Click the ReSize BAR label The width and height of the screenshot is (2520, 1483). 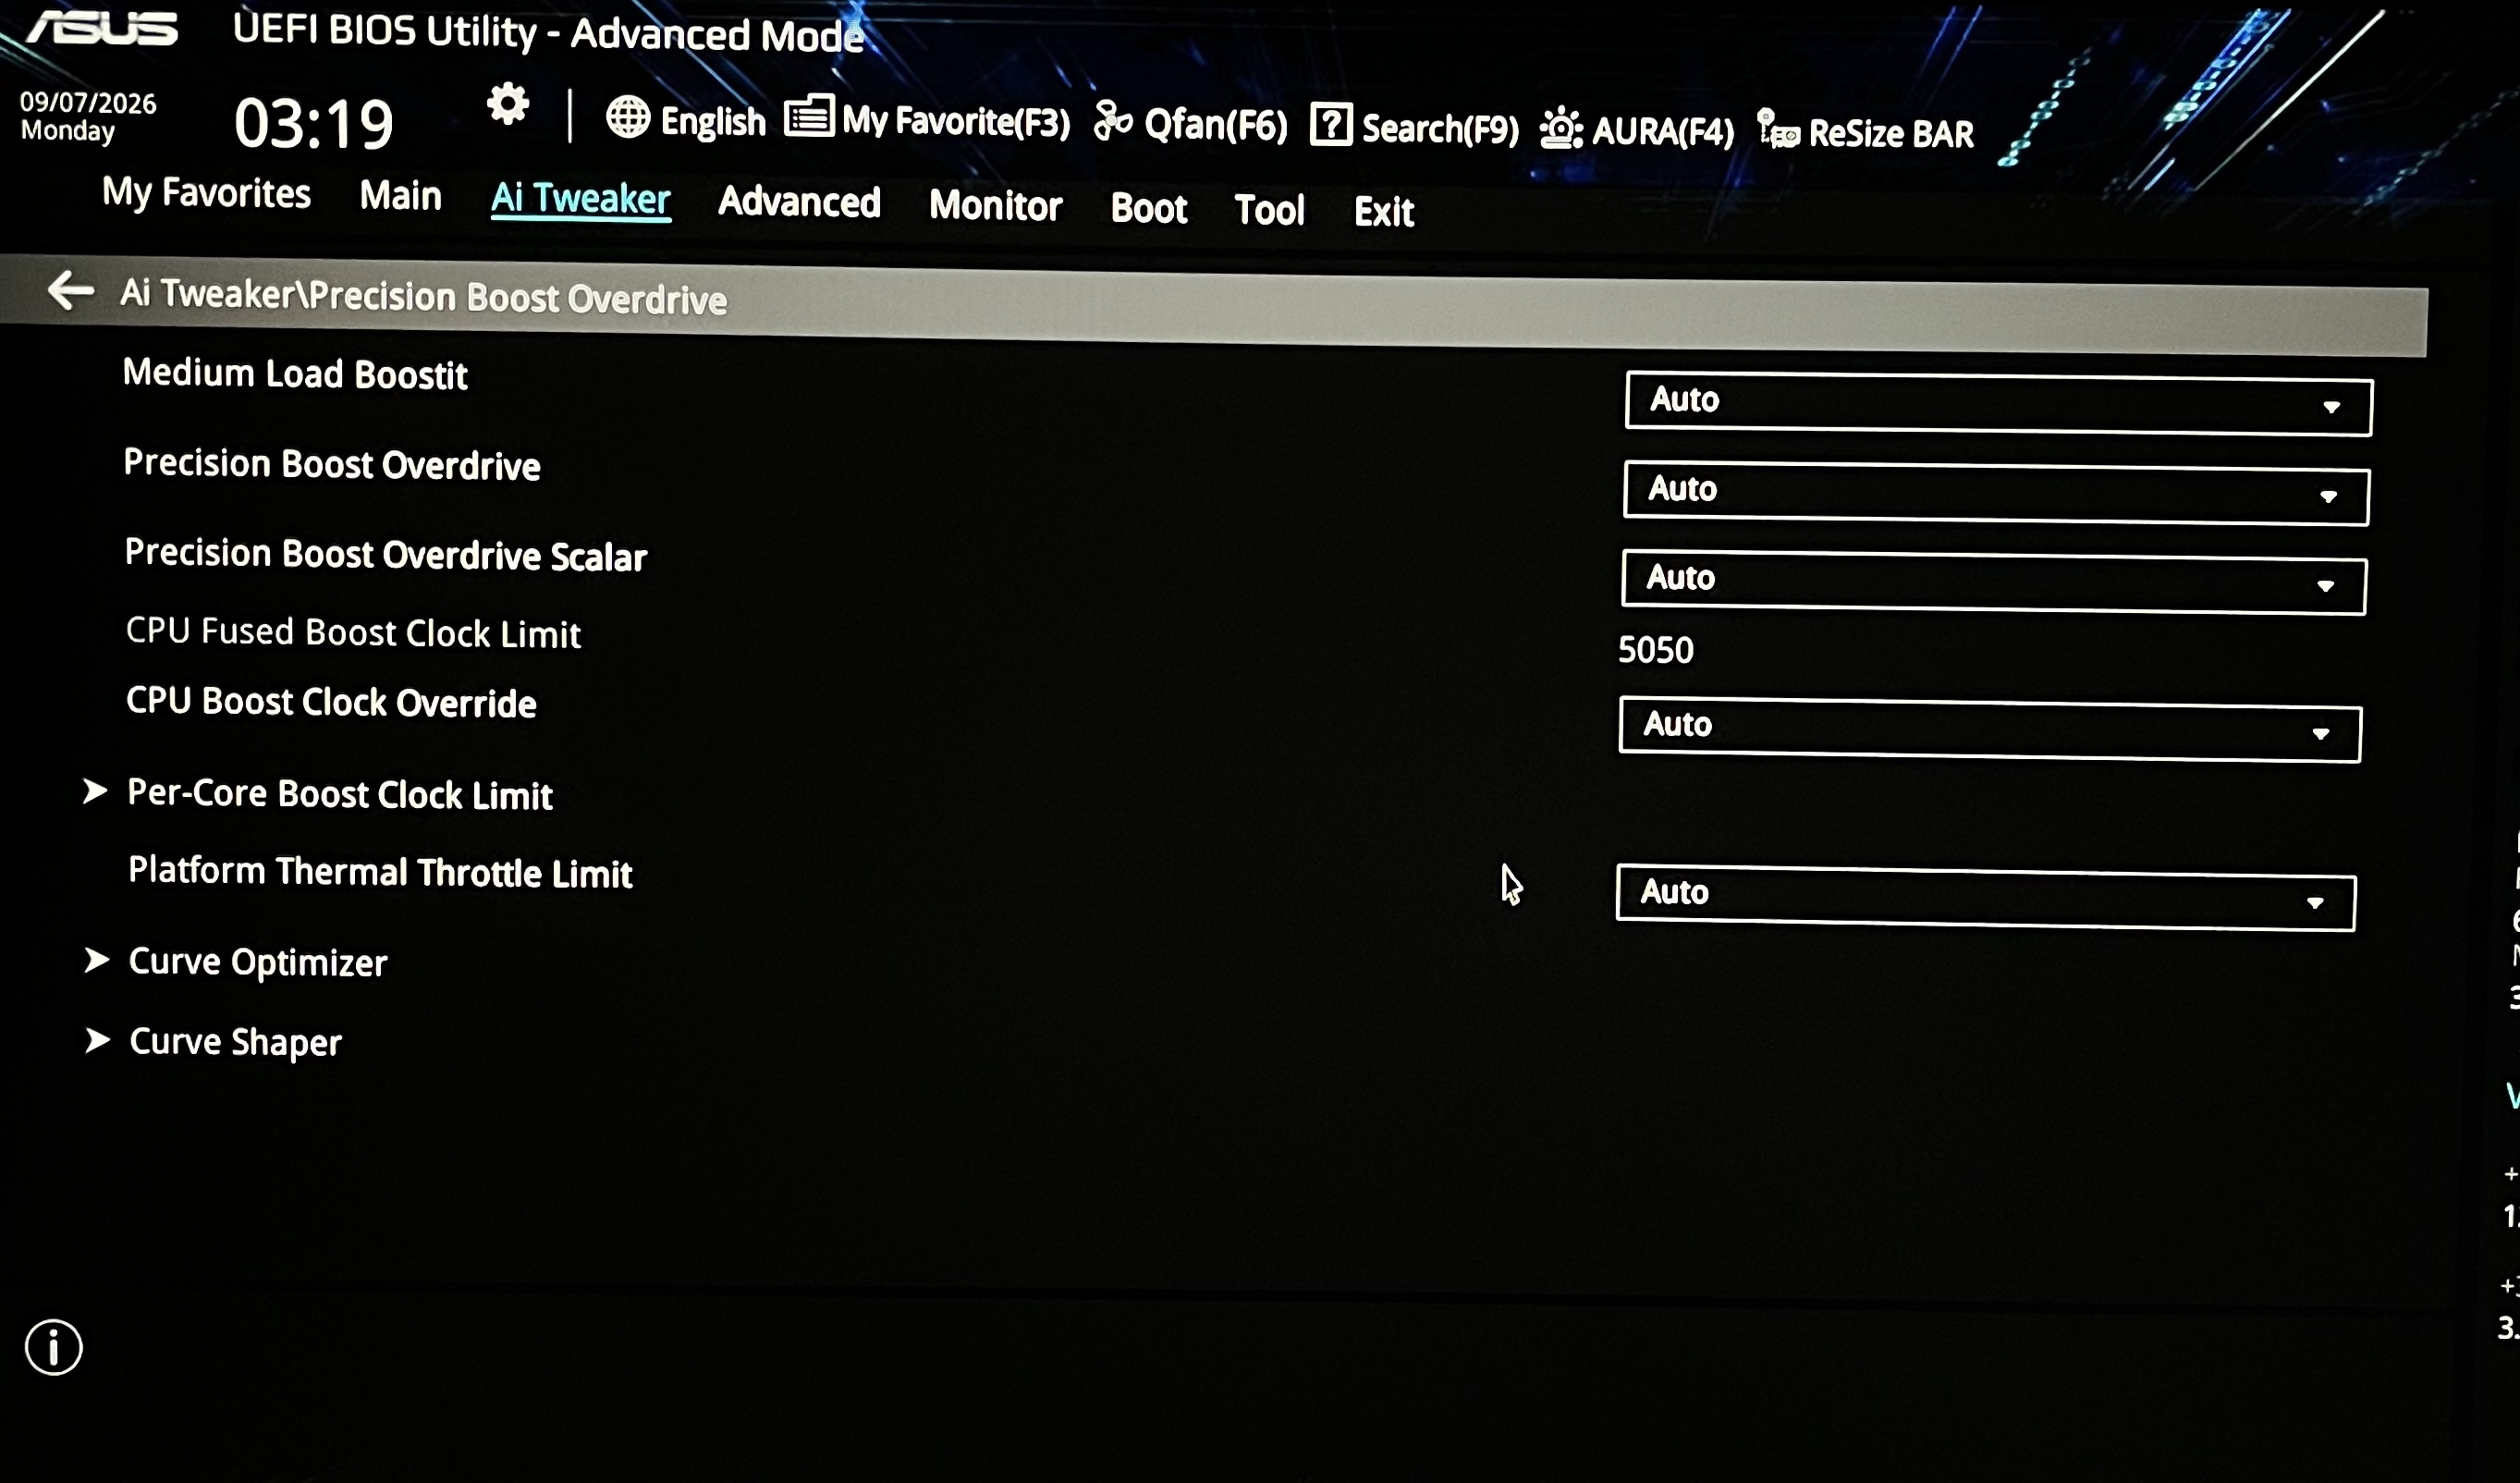pos(1891,133)
